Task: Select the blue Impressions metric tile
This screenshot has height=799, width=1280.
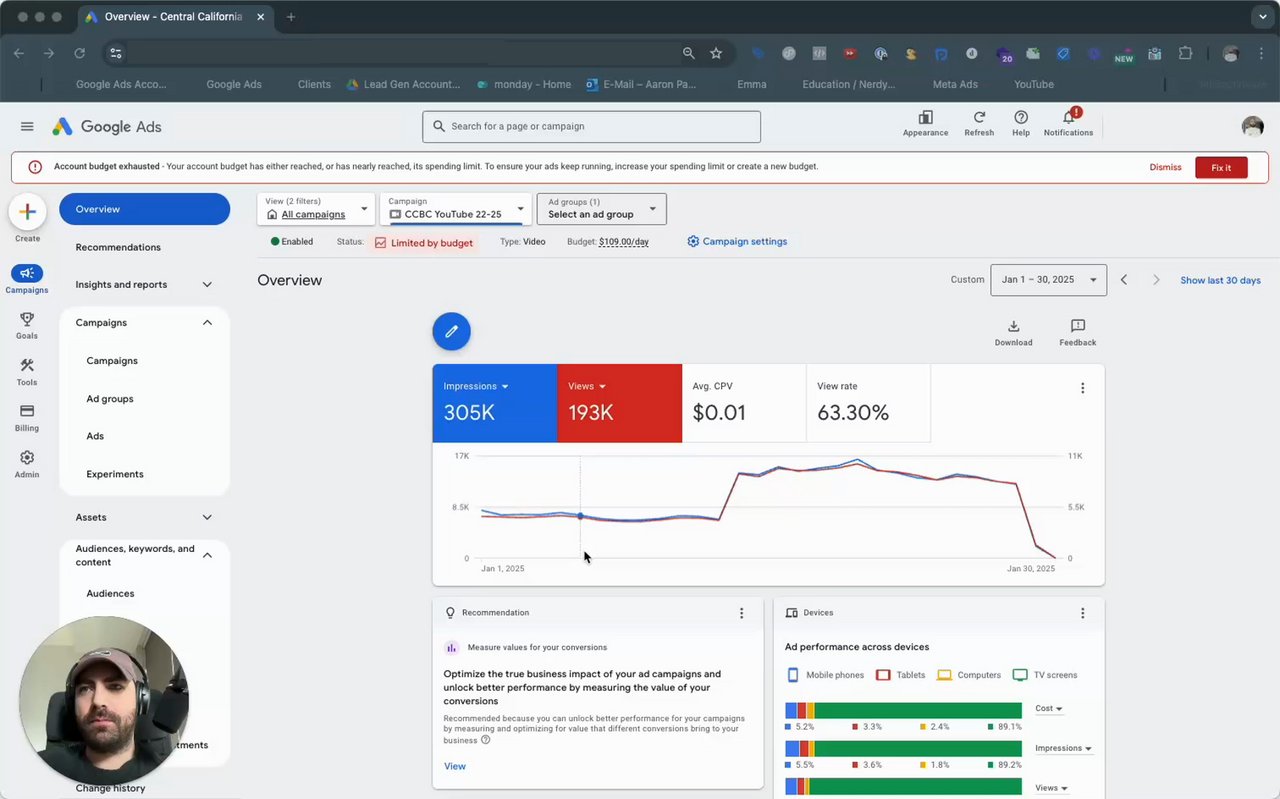Action: click(x=494, y=402)
